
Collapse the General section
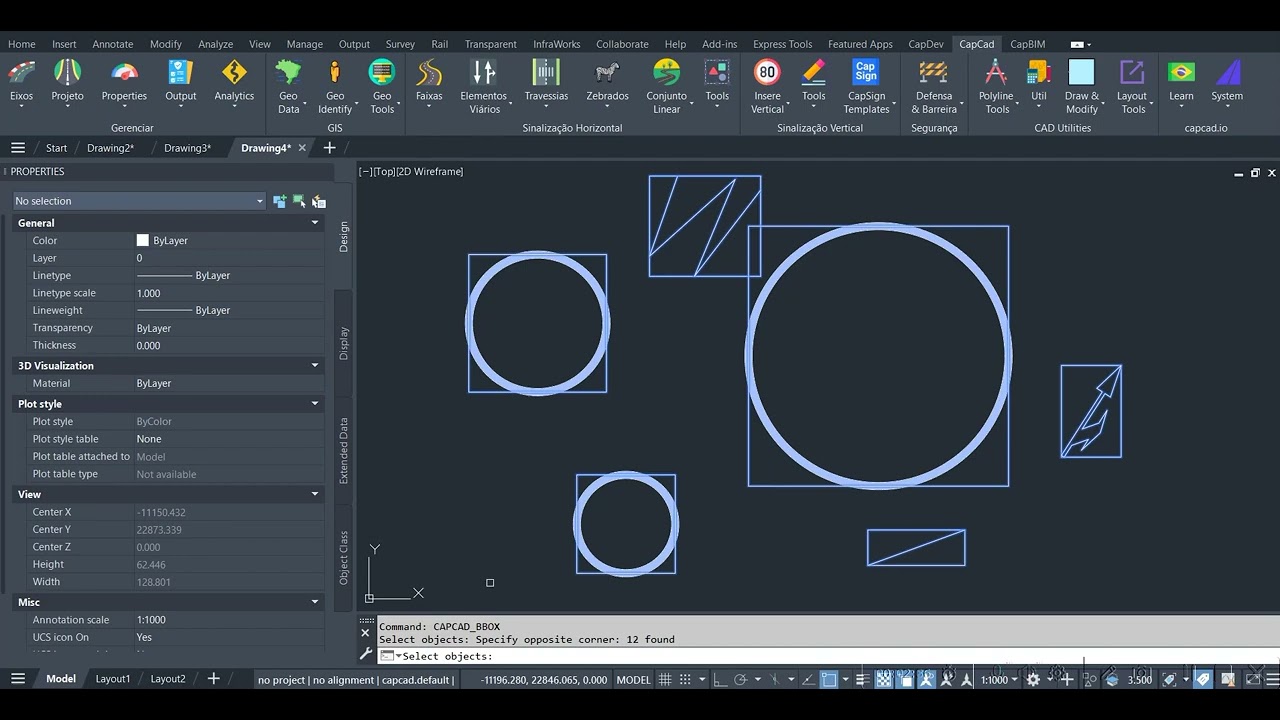[x=315, y=223]
